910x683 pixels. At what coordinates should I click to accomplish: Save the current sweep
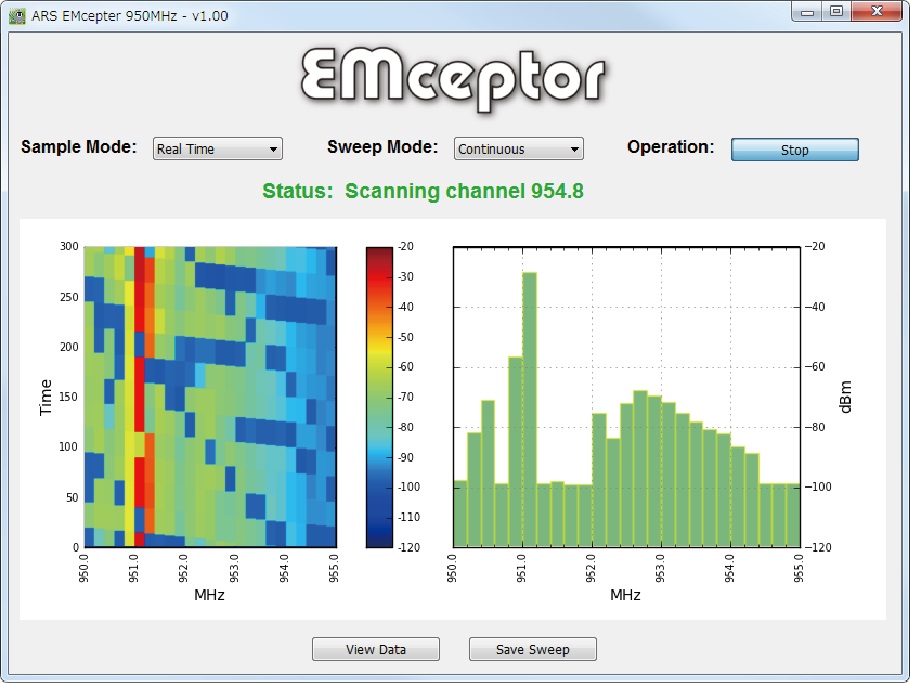coord(533,649)
